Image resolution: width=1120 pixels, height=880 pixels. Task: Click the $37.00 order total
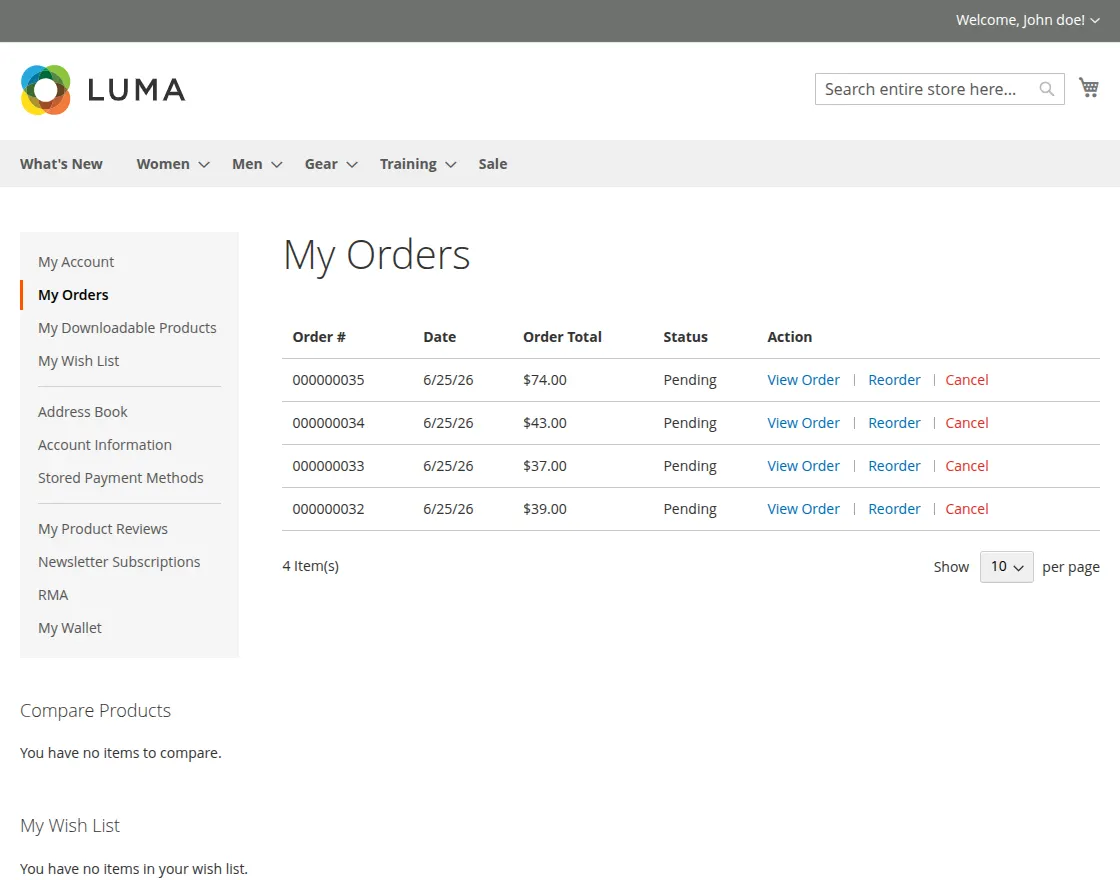[545, 466]
